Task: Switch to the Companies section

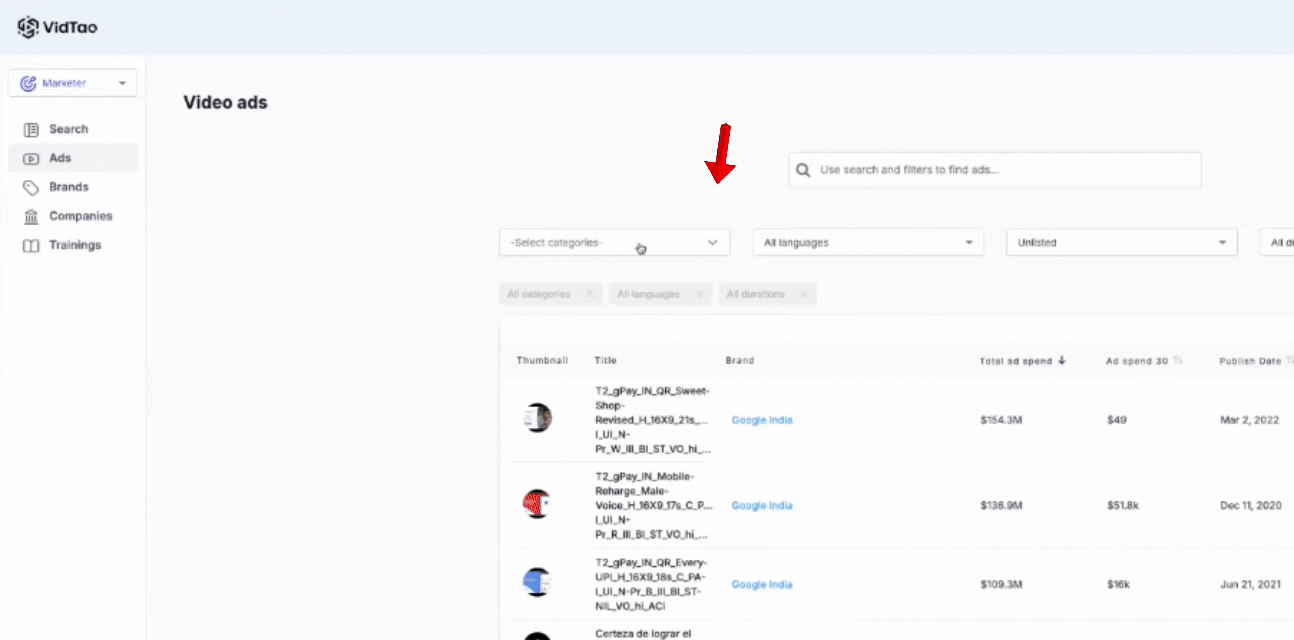Action: (80, 215)
